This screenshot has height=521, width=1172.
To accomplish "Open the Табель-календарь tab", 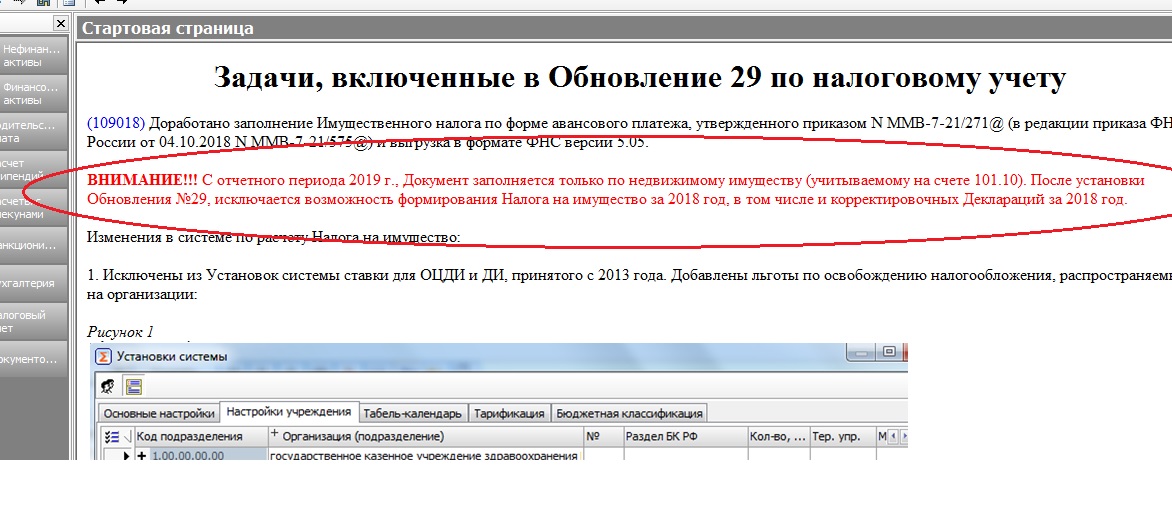I will coord(412,413).
